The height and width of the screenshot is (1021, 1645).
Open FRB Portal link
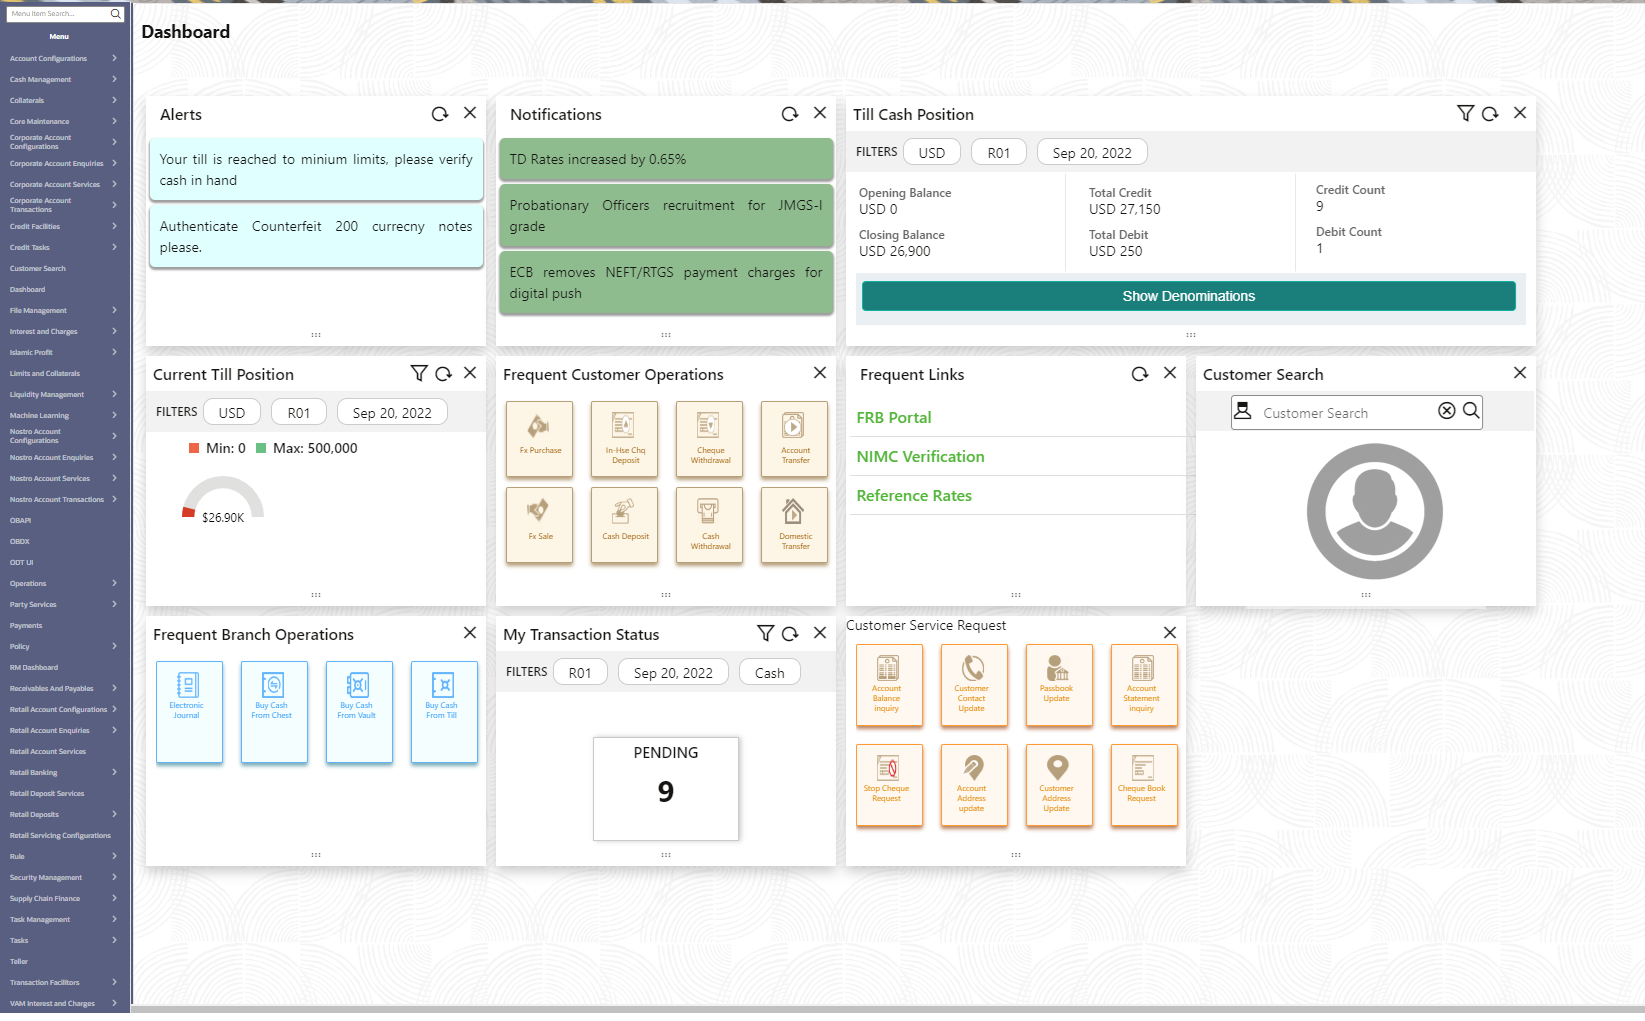(894, 417)
